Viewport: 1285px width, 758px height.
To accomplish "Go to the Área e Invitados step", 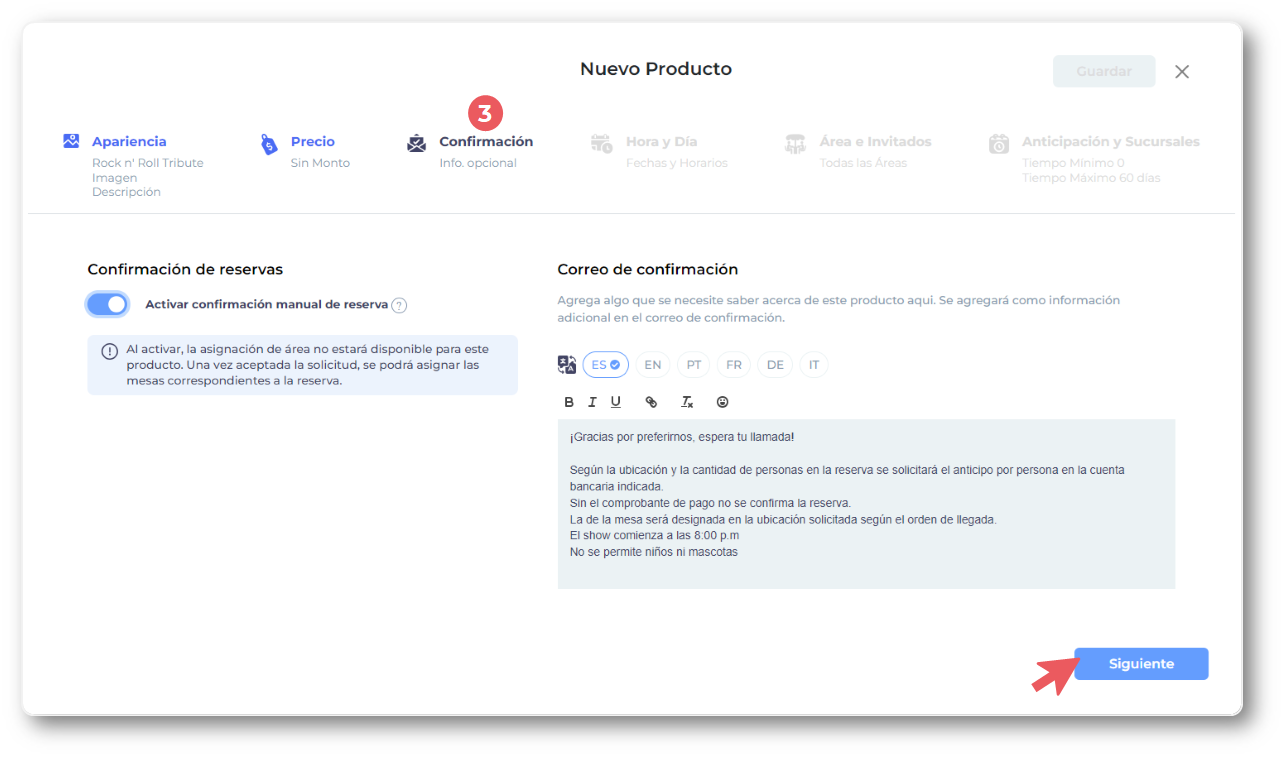I will (876, 142).
